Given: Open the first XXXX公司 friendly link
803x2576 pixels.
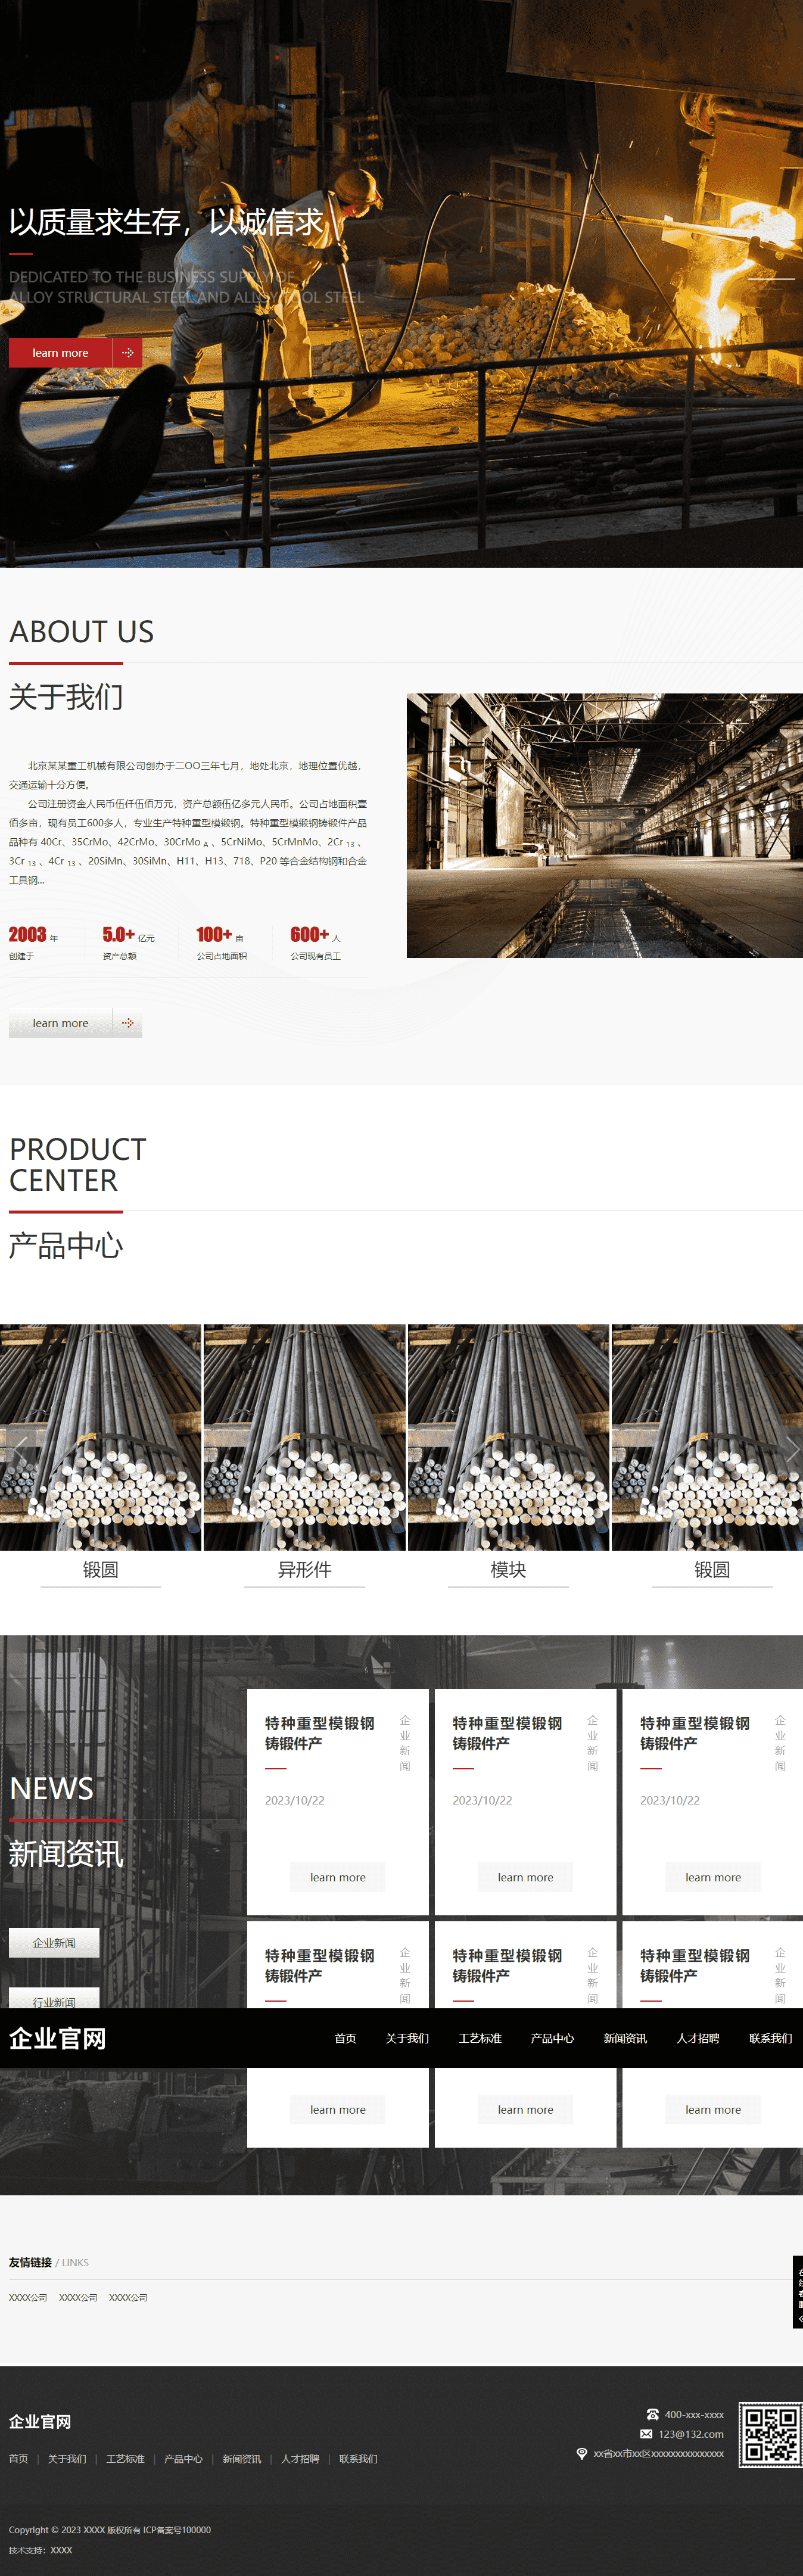Looking at the screenshot, I should click(x=28, y=2297).
